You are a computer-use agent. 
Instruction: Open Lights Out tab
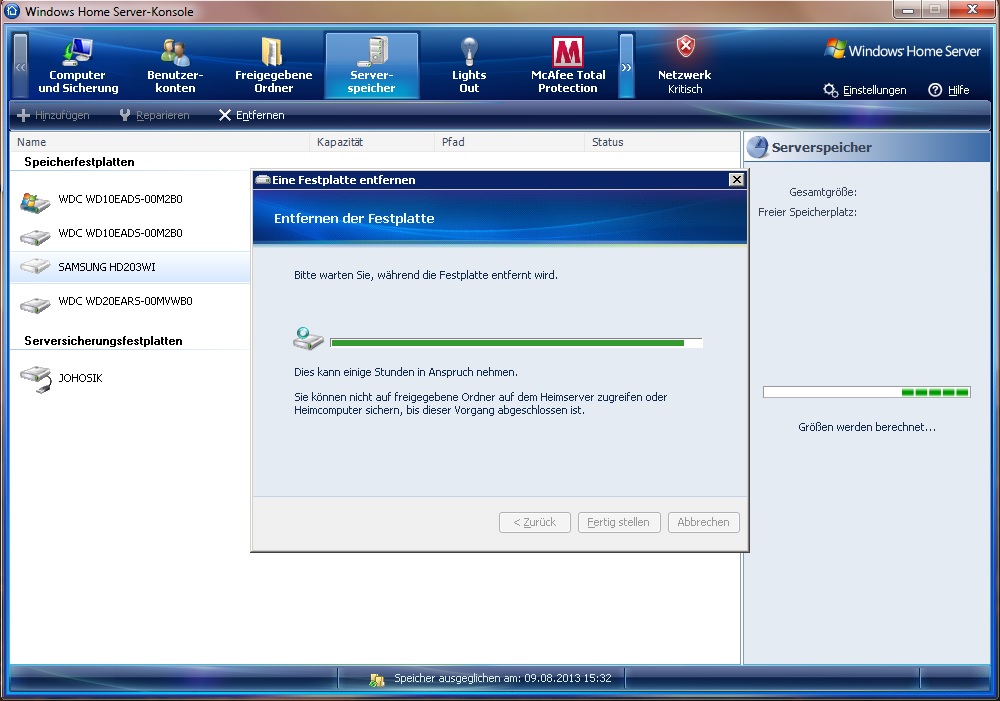[x=469, y=66]
